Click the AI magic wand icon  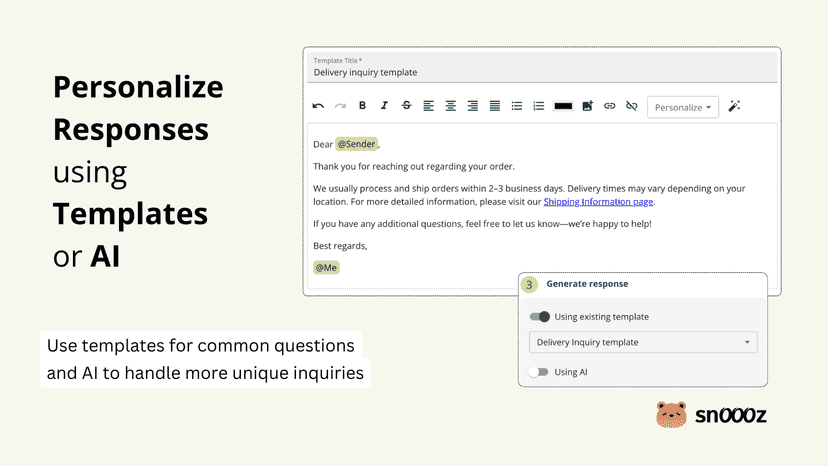[x=734, y=106]
